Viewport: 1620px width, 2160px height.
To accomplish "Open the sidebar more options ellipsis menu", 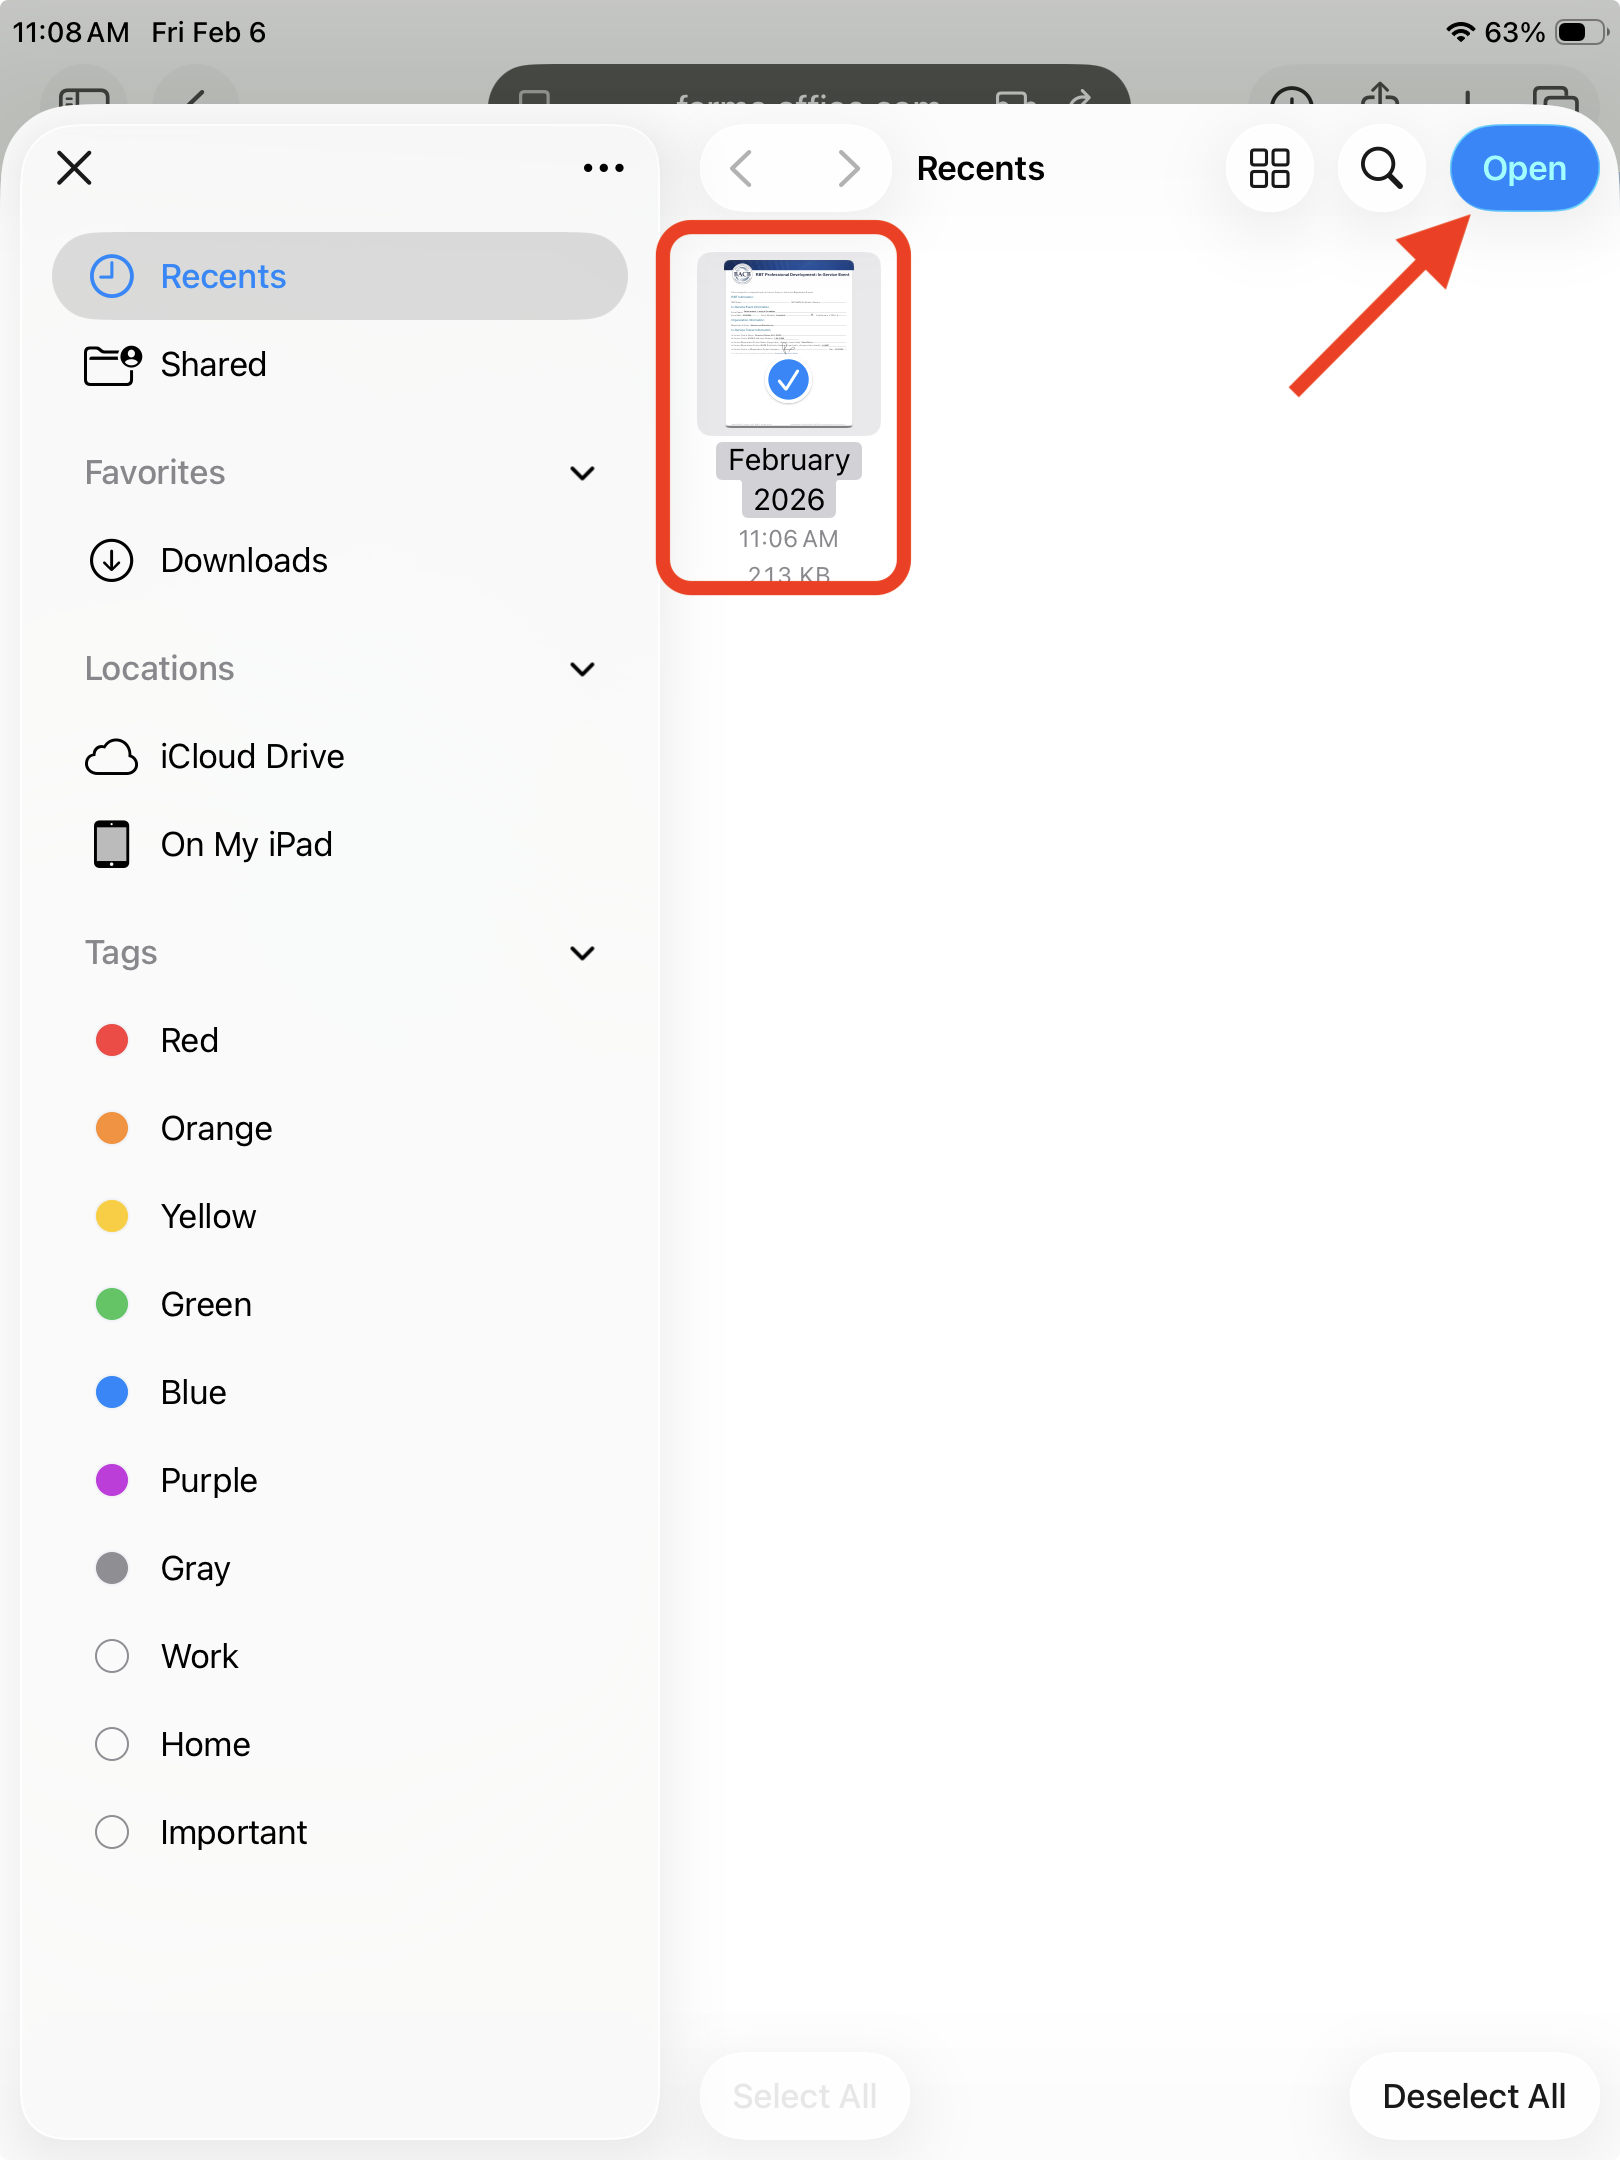I will (x=604, y=168).
